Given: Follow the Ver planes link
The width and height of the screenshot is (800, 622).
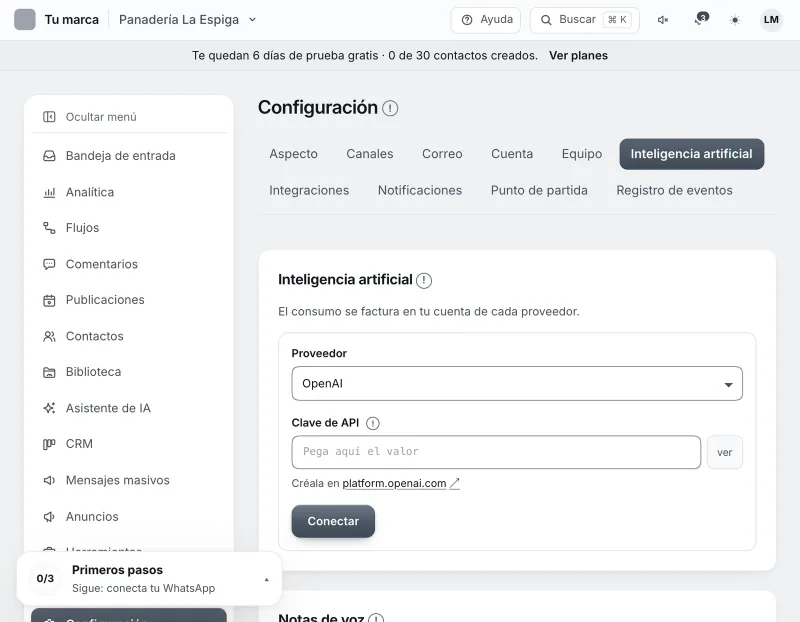Looking at the screenshot, I should pos(578,56).
